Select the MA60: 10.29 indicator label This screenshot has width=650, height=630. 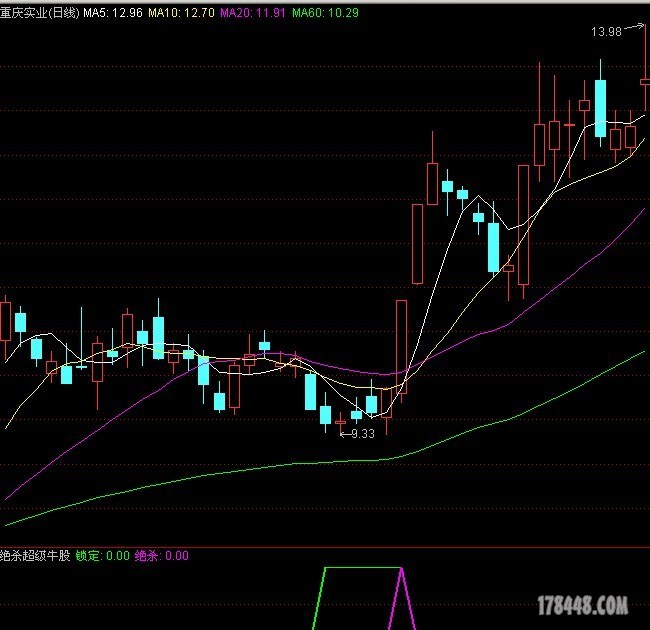[325, 13]
